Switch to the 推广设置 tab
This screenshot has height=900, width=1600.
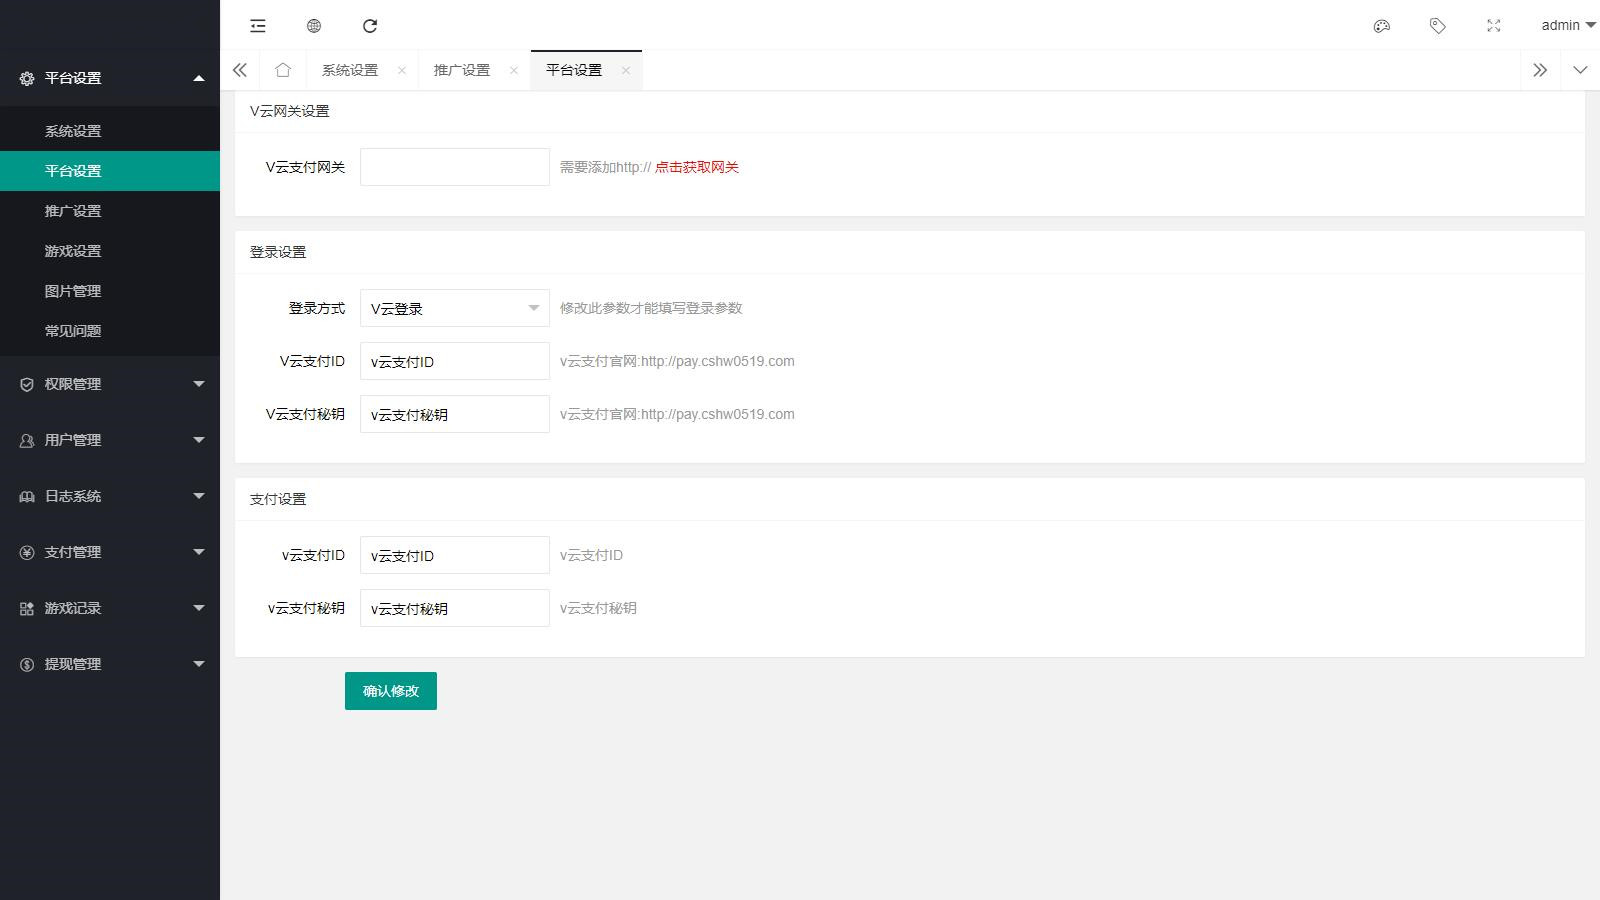point(462,70)
